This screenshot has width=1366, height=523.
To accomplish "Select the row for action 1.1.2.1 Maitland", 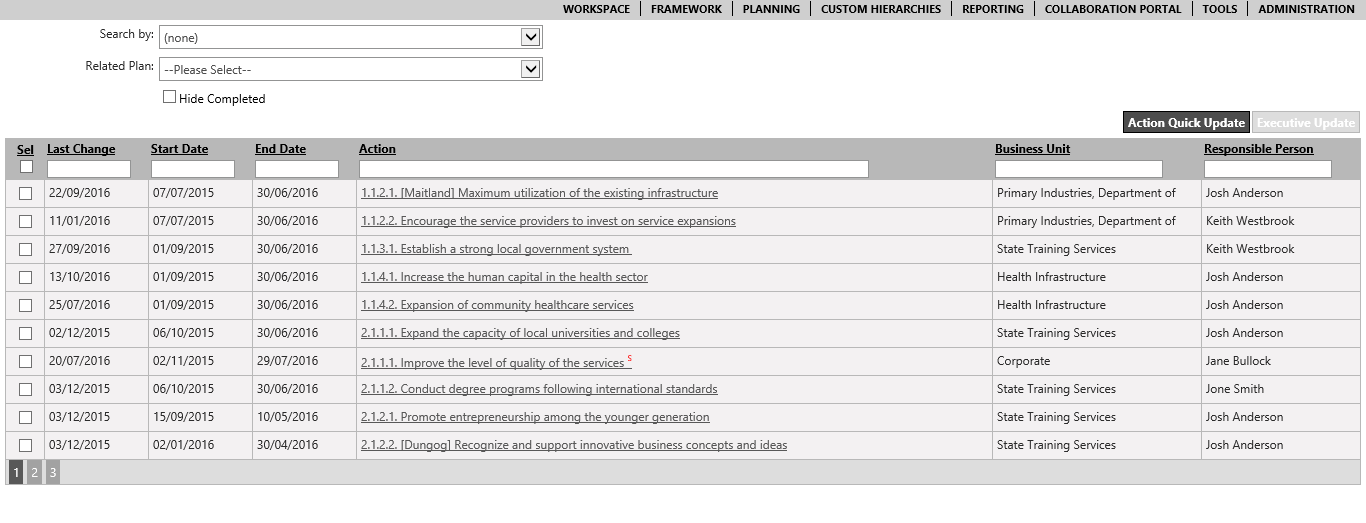I will (25, 193).
